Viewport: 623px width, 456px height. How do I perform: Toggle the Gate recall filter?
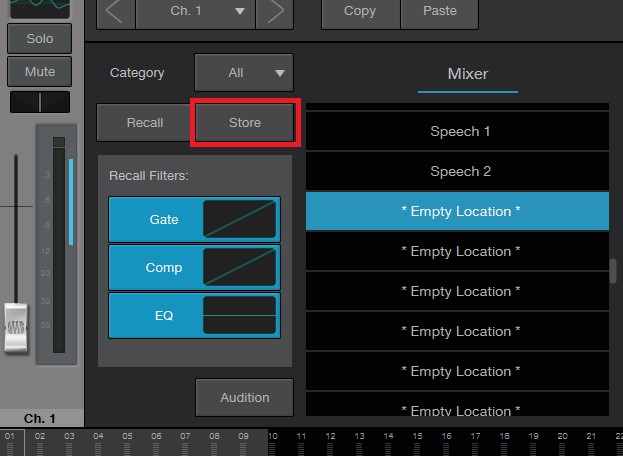click(164, 219)
